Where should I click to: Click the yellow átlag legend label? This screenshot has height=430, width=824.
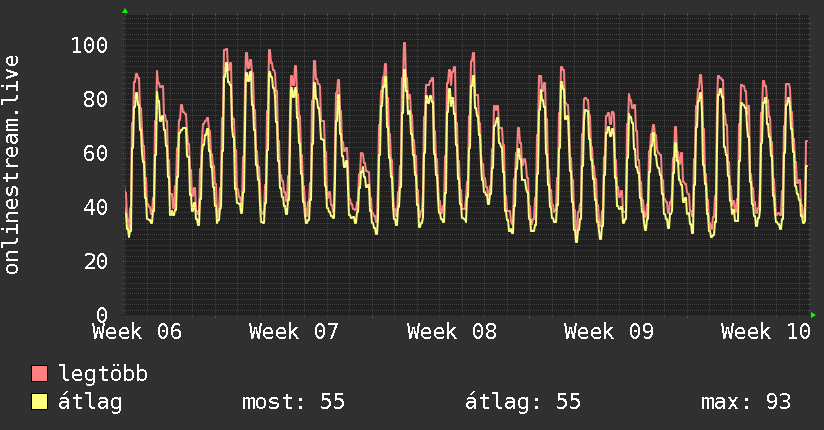[90, 402]
